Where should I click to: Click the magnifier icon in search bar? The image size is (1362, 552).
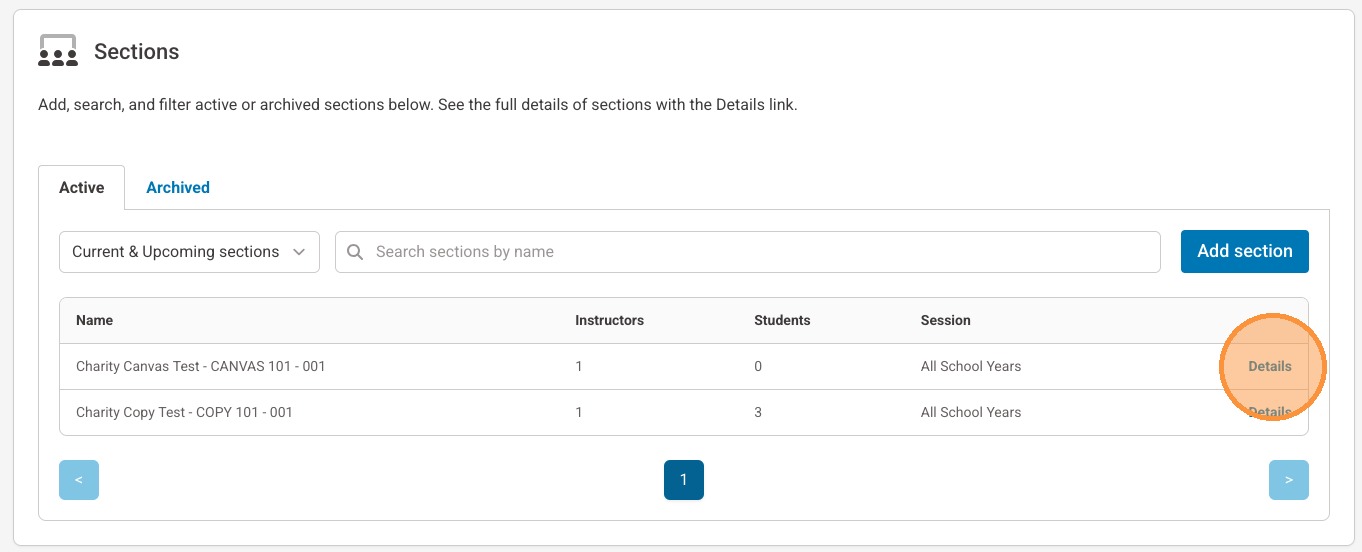354,252
